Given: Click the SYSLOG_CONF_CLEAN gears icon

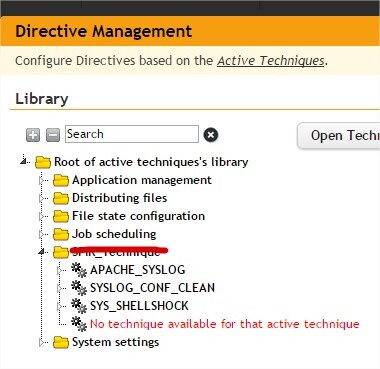Looking at the screenshot, I should pyautogui.click(x=79, y=288).
